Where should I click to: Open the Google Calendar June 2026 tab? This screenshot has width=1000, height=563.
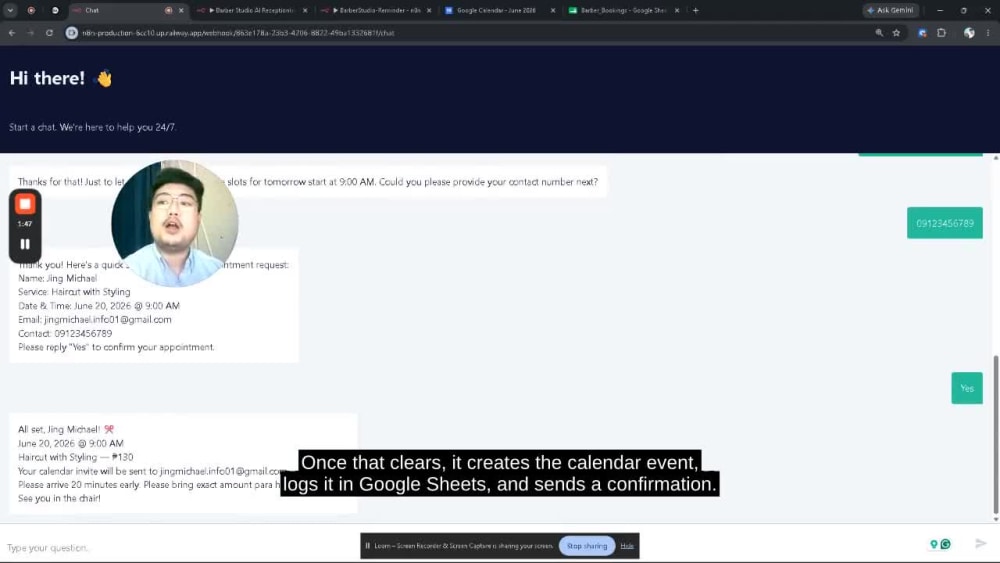click(496, 10)
